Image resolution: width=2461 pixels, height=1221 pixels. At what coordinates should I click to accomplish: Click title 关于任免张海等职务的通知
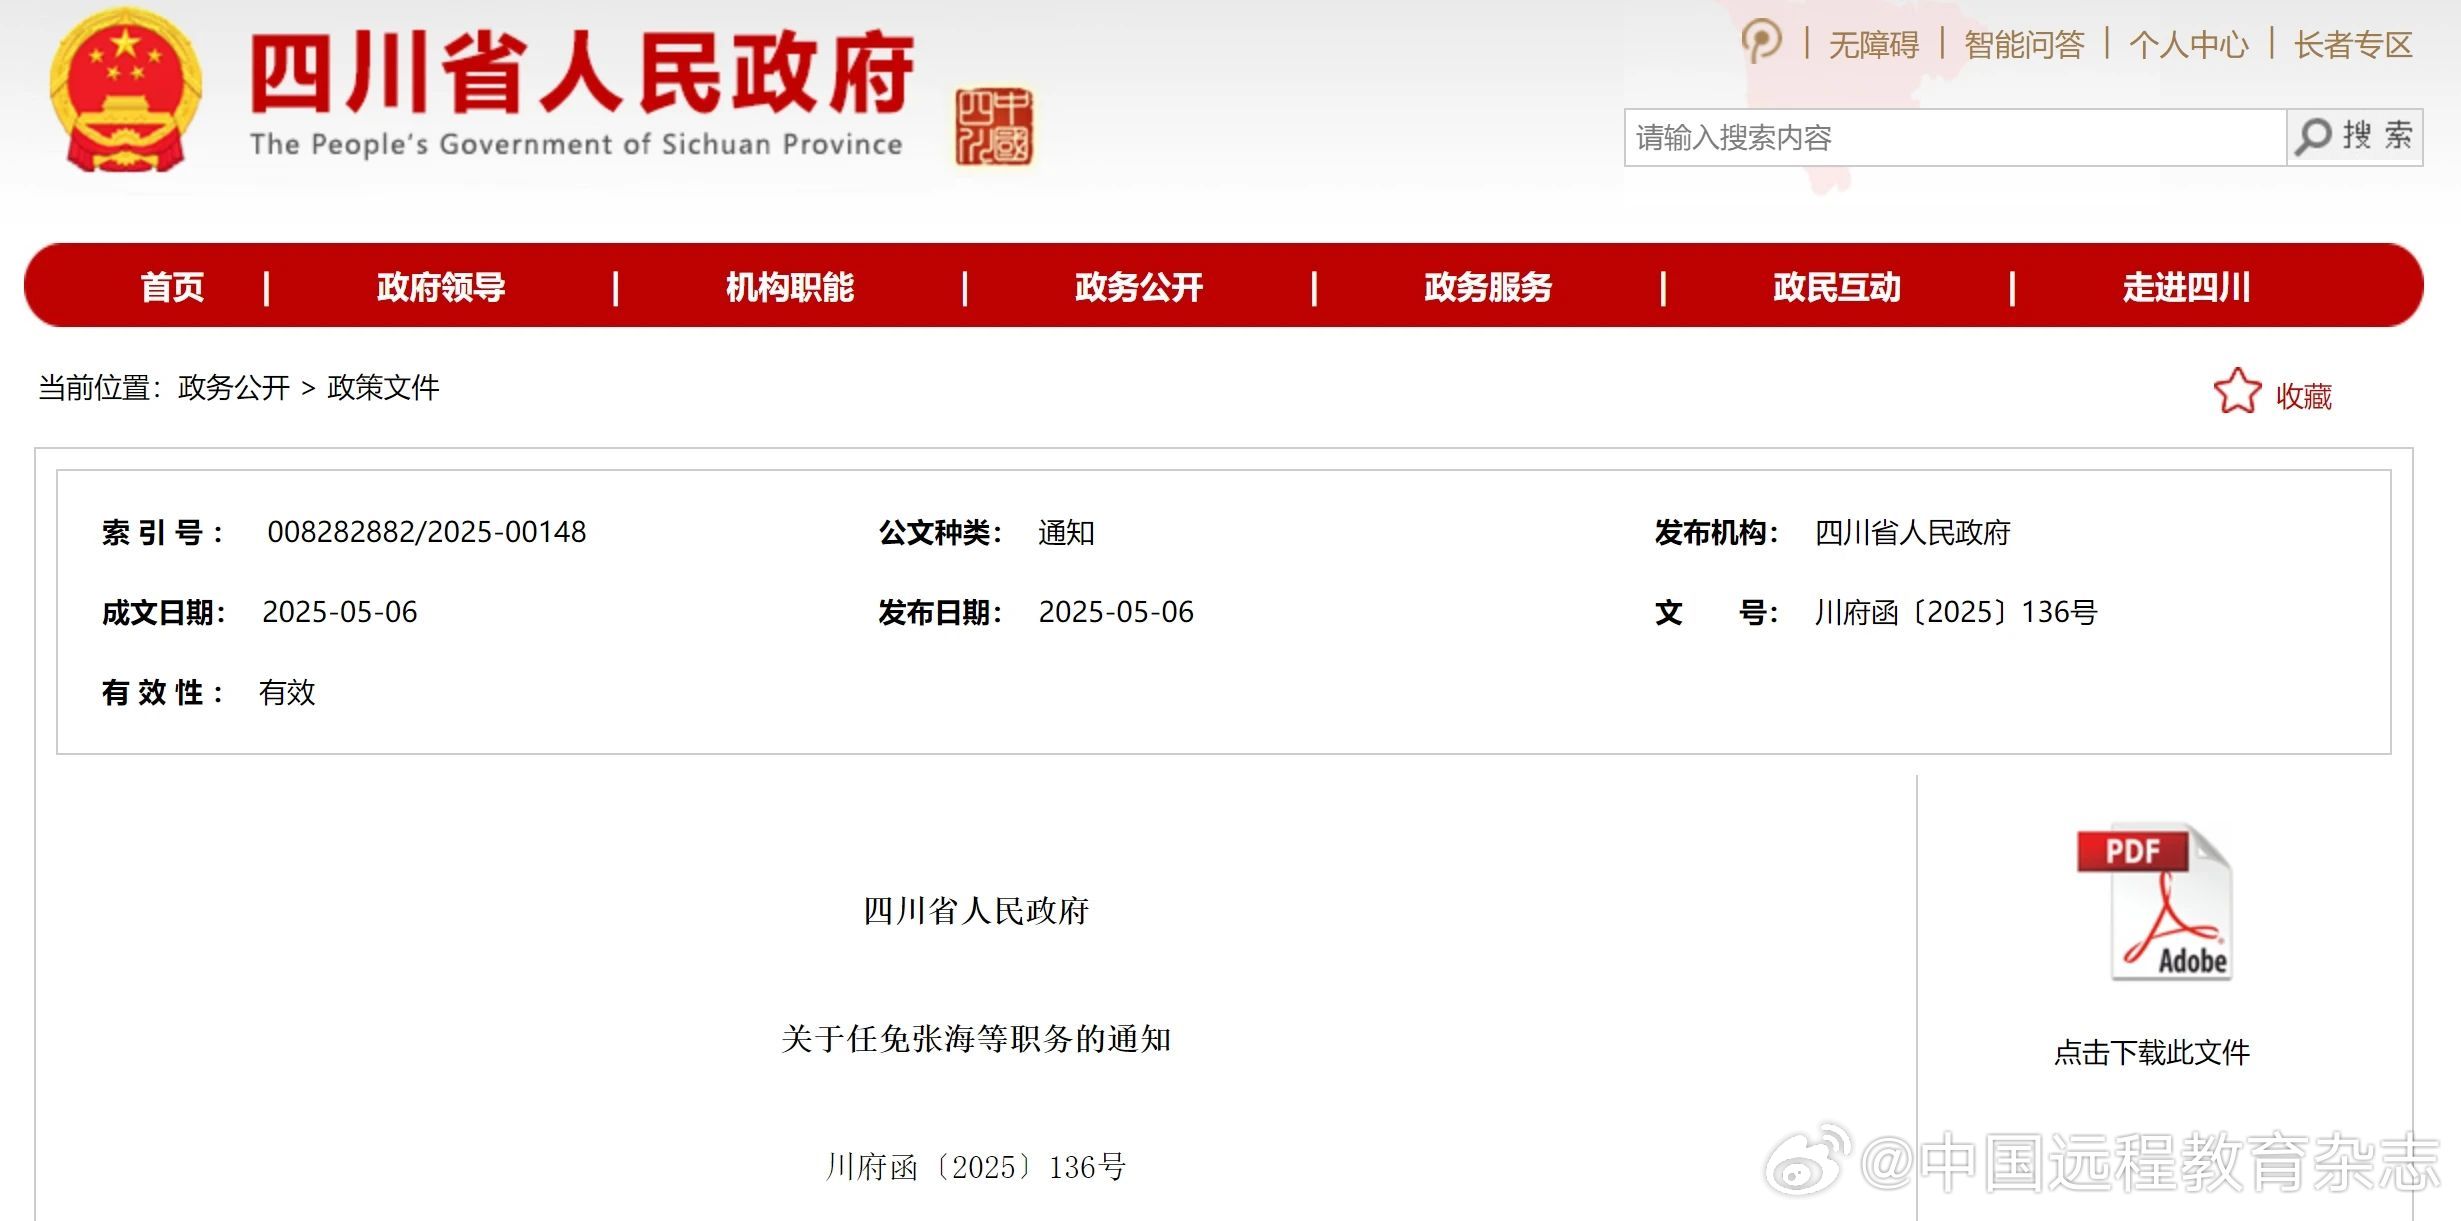click(x=976, y=1039)
